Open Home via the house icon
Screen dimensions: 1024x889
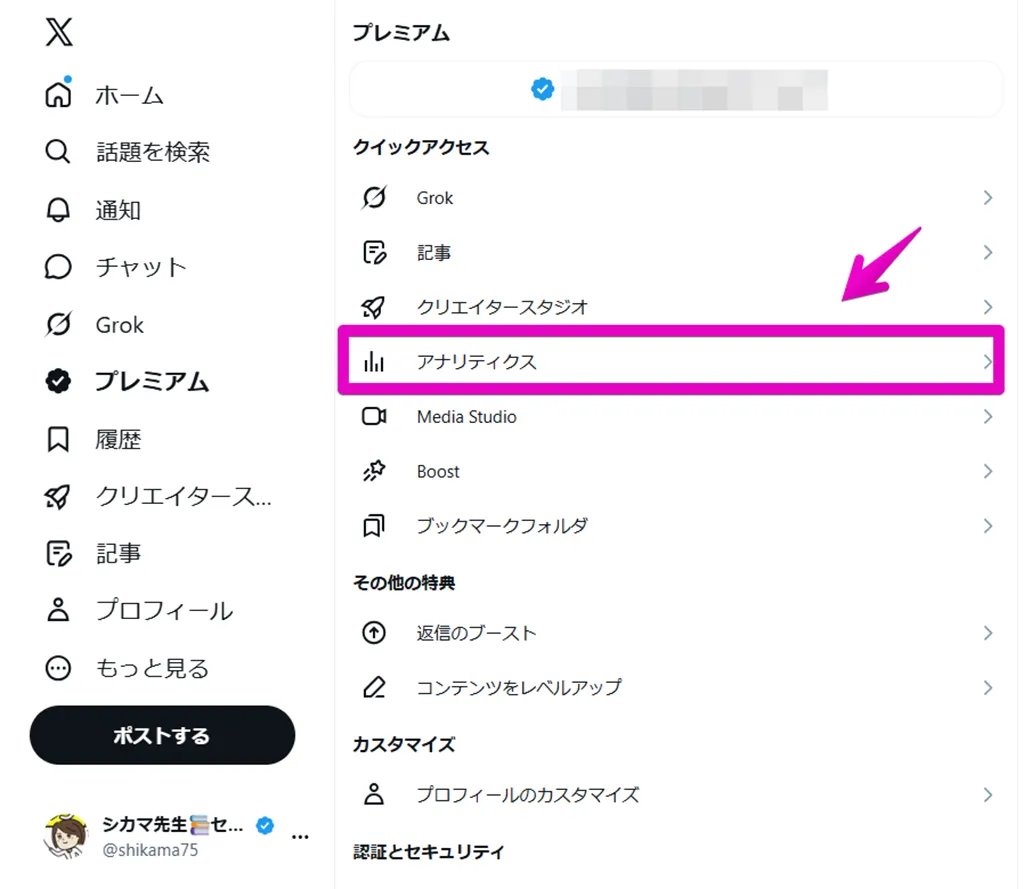(x=58, y=93)
